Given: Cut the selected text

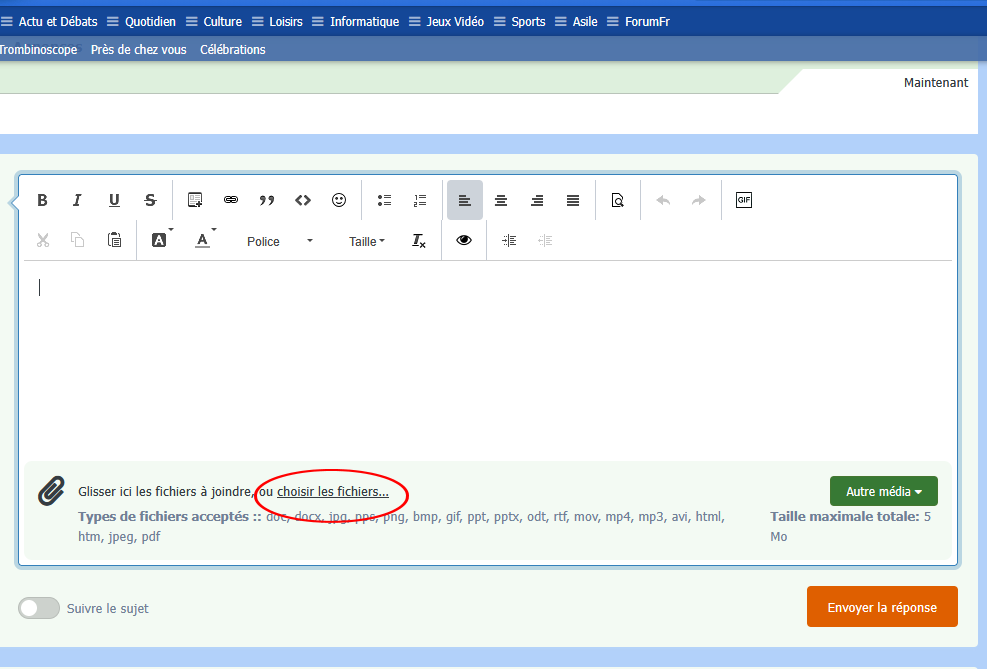Looking at the screenshot, I should pos(42,240).
